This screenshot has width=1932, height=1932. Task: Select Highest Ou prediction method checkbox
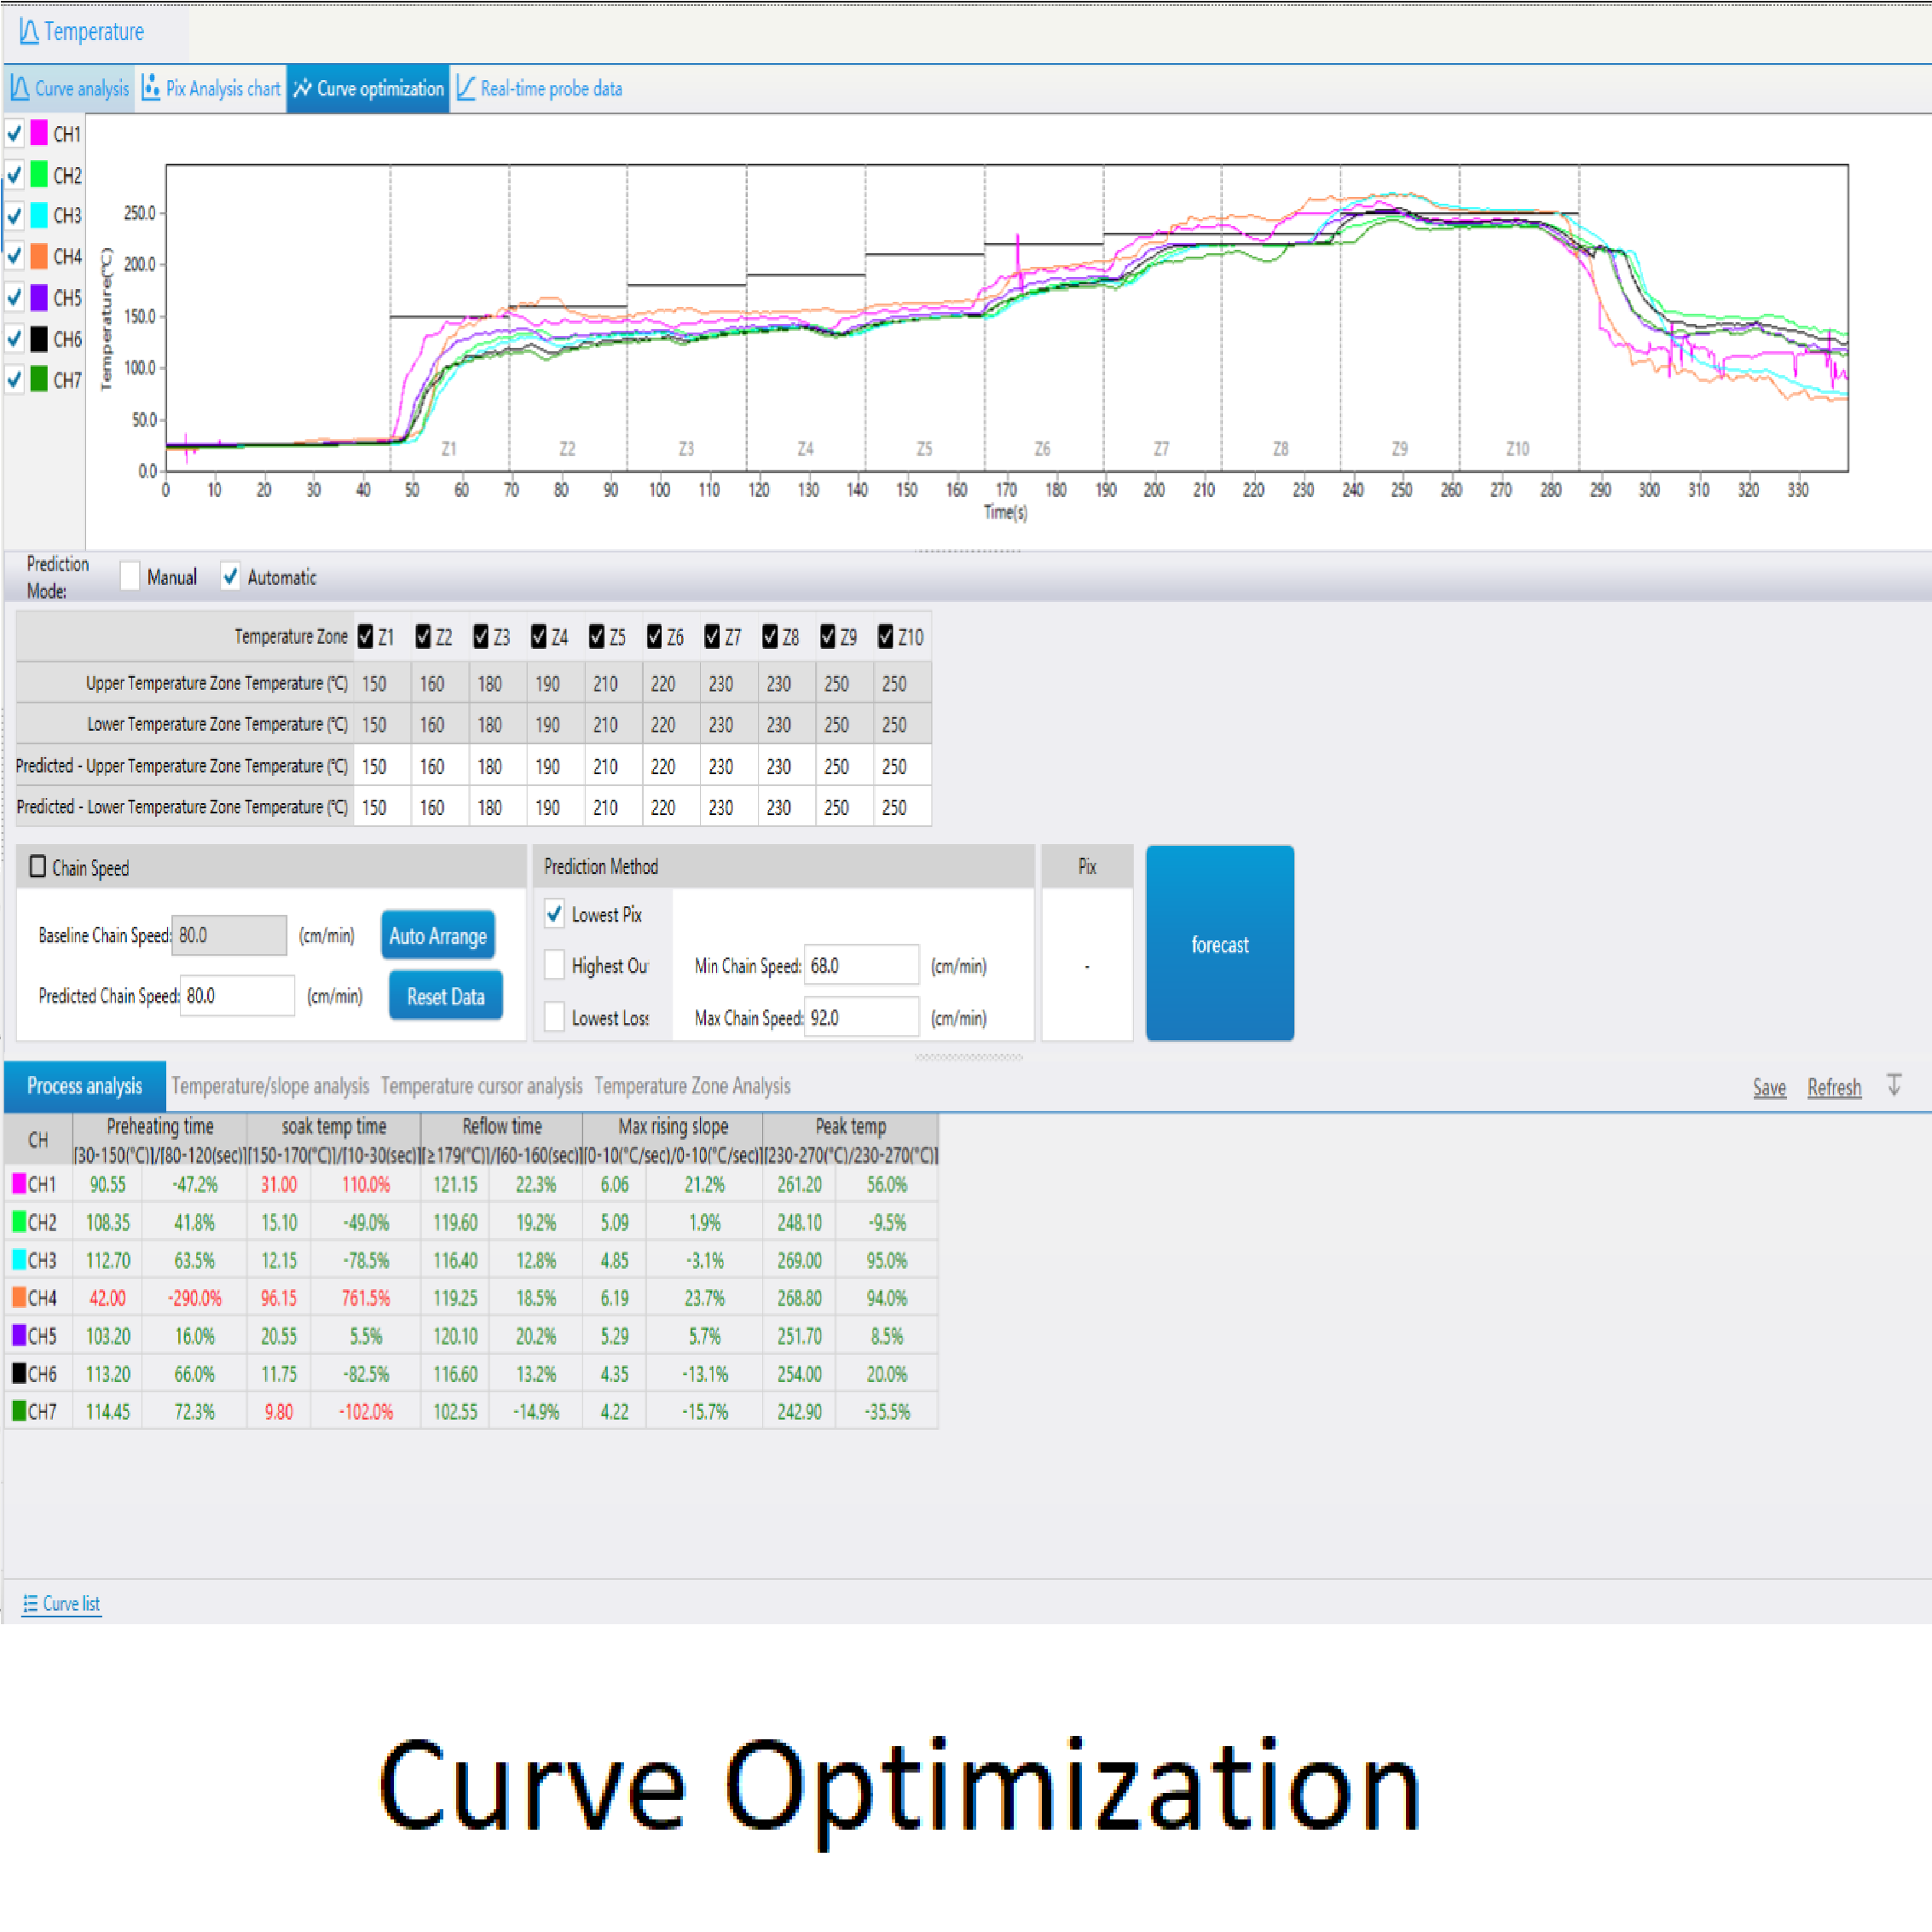pyautogui.click(x=554, y=965)
